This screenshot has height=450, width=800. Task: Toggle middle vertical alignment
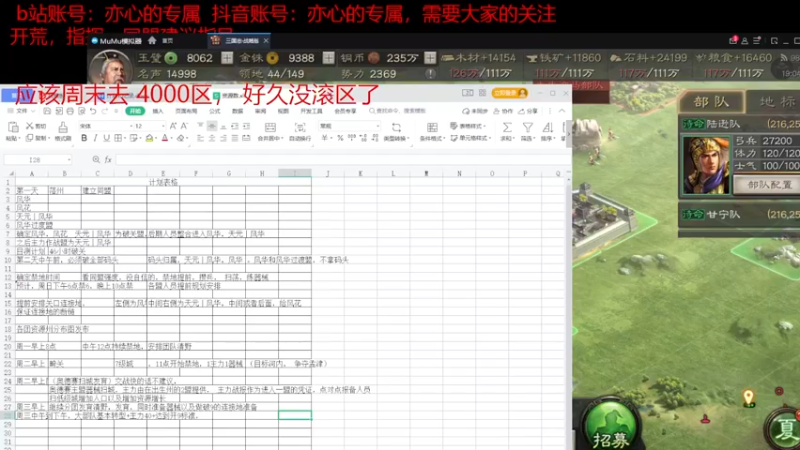pos(212,126)
